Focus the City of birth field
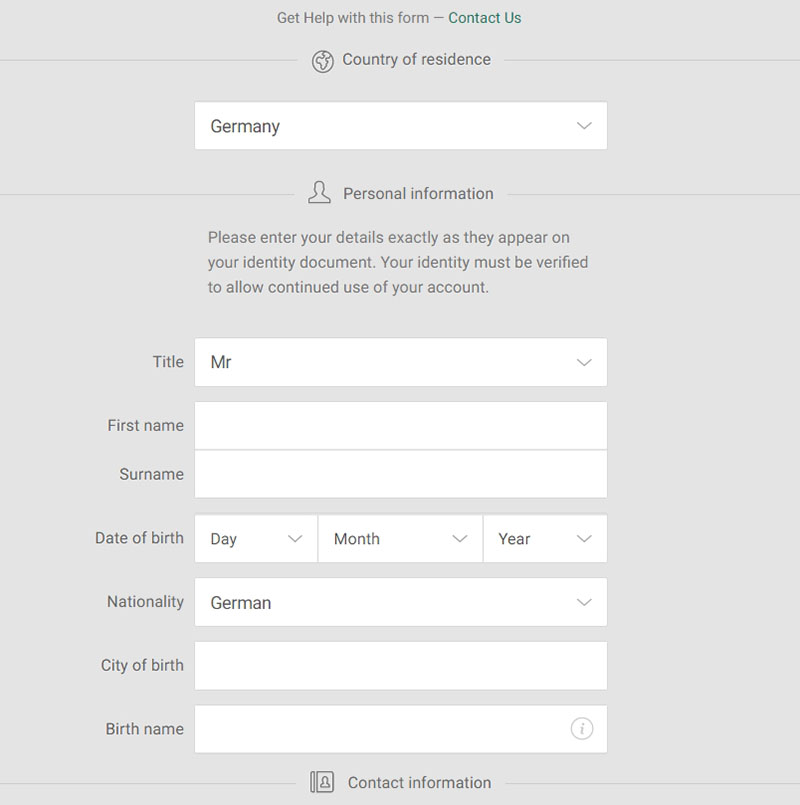 click(x=401, y=666)
